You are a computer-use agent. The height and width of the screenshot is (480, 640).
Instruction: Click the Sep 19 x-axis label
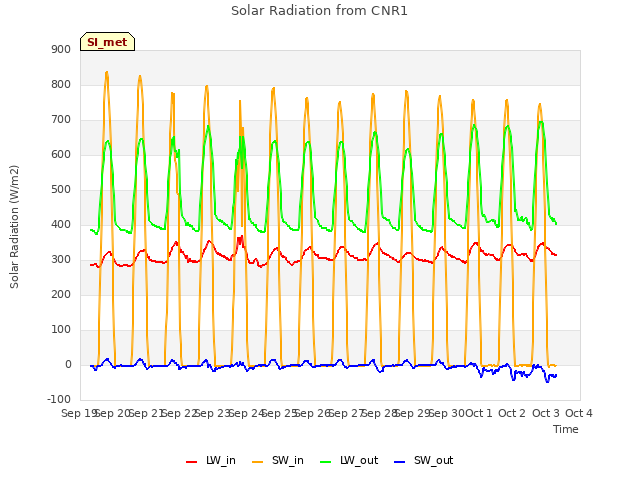pos(78,413)
